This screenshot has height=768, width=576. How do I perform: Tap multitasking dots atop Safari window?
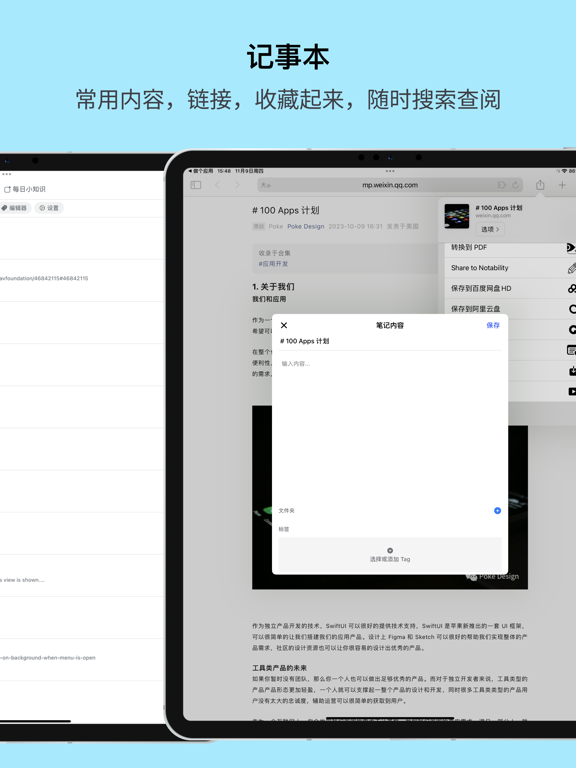coord(390,171)
